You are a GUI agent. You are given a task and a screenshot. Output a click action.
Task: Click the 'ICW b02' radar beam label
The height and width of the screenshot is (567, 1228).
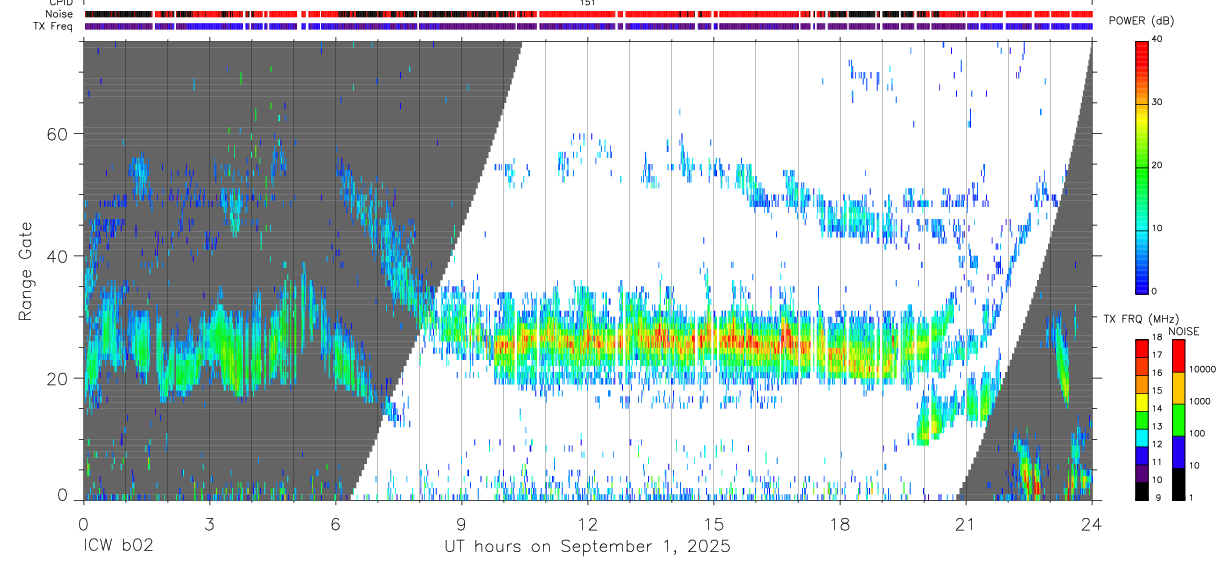coord(119,547)
